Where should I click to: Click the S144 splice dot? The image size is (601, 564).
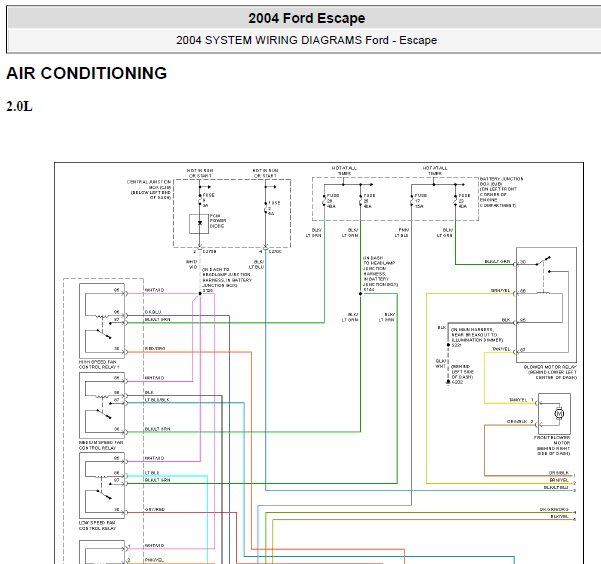[360, 294]
